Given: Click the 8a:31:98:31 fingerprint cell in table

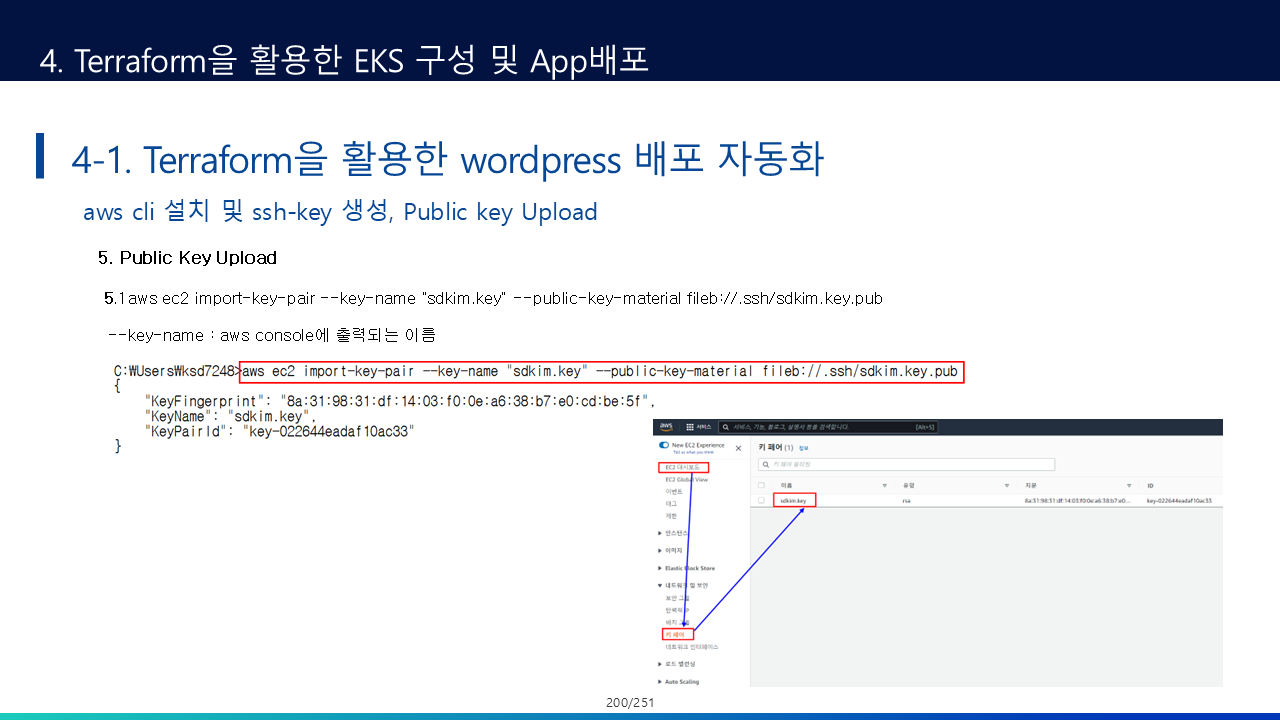Looking at the screenshot, I should point(1076,500).
